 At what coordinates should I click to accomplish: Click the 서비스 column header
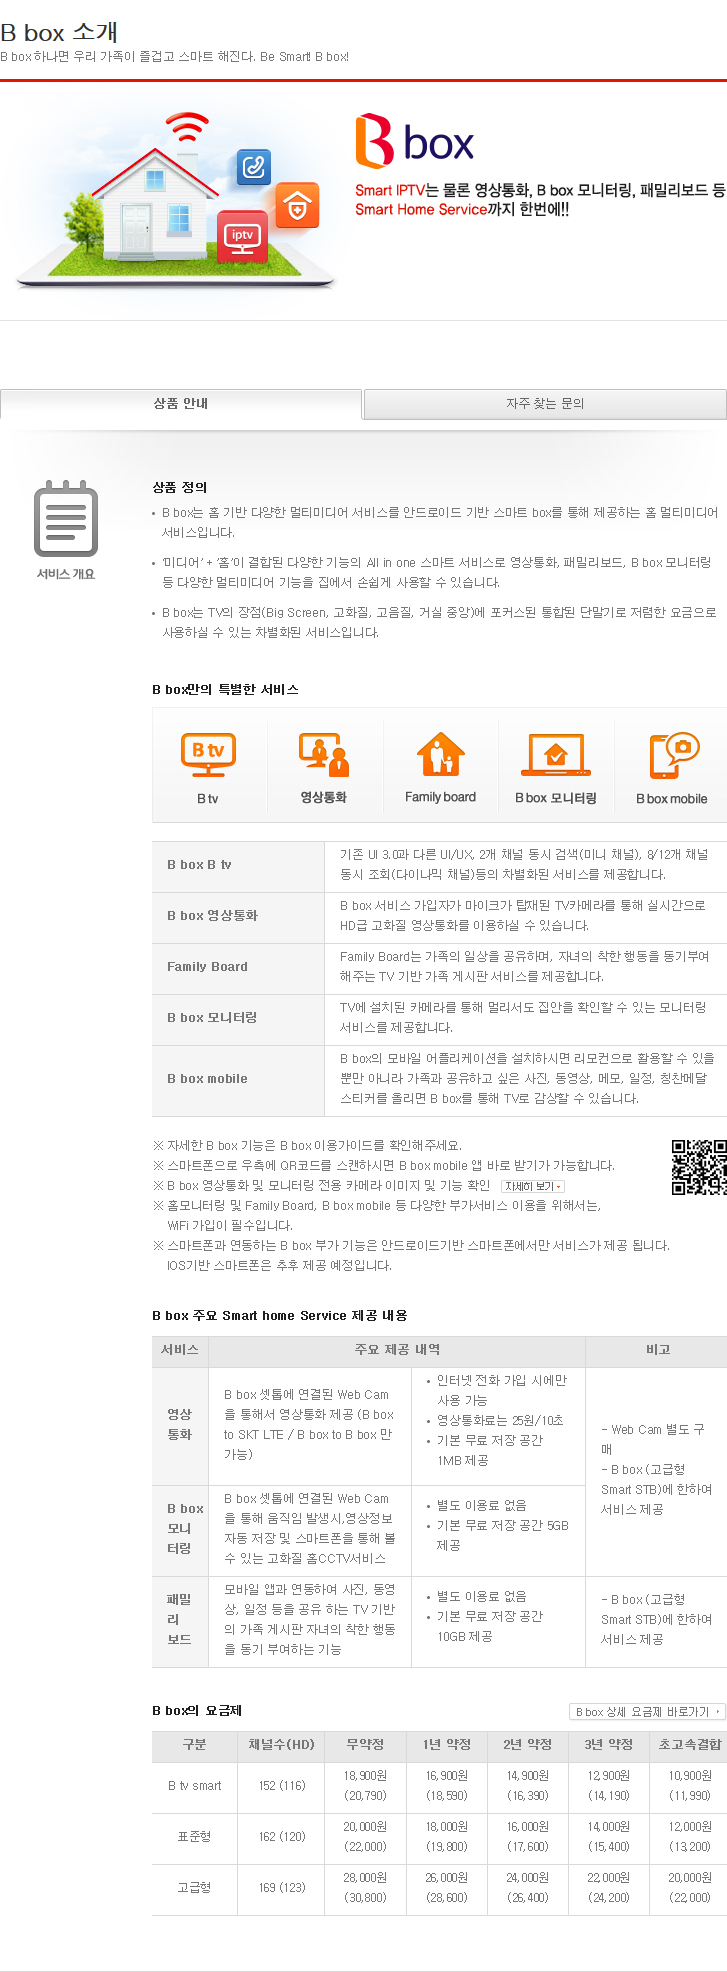(x=180, y=1350)
